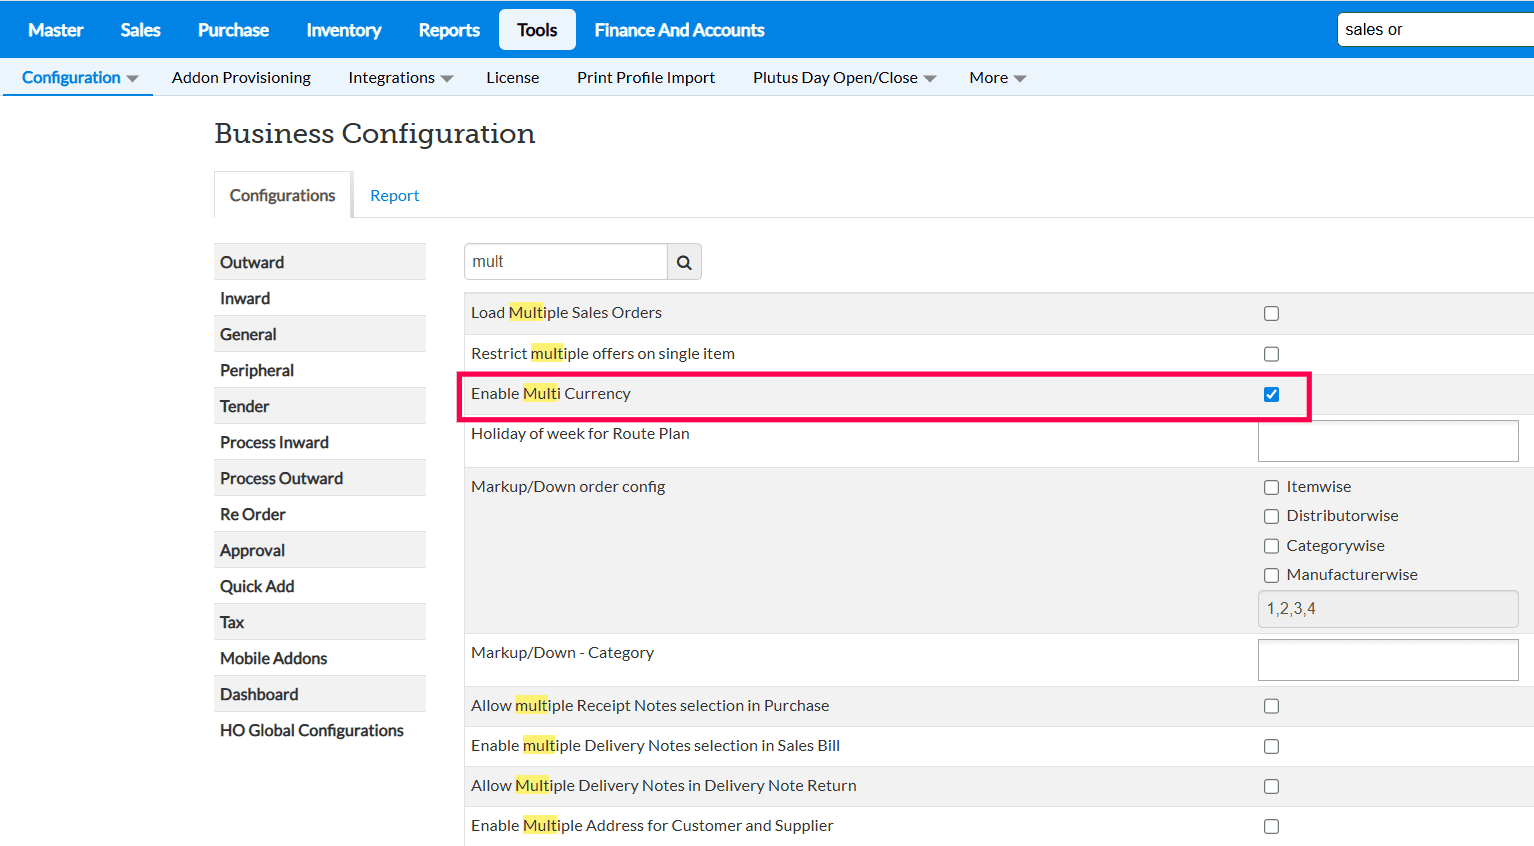Enable Load Multiple Sales Orders checkbox

1271,314
